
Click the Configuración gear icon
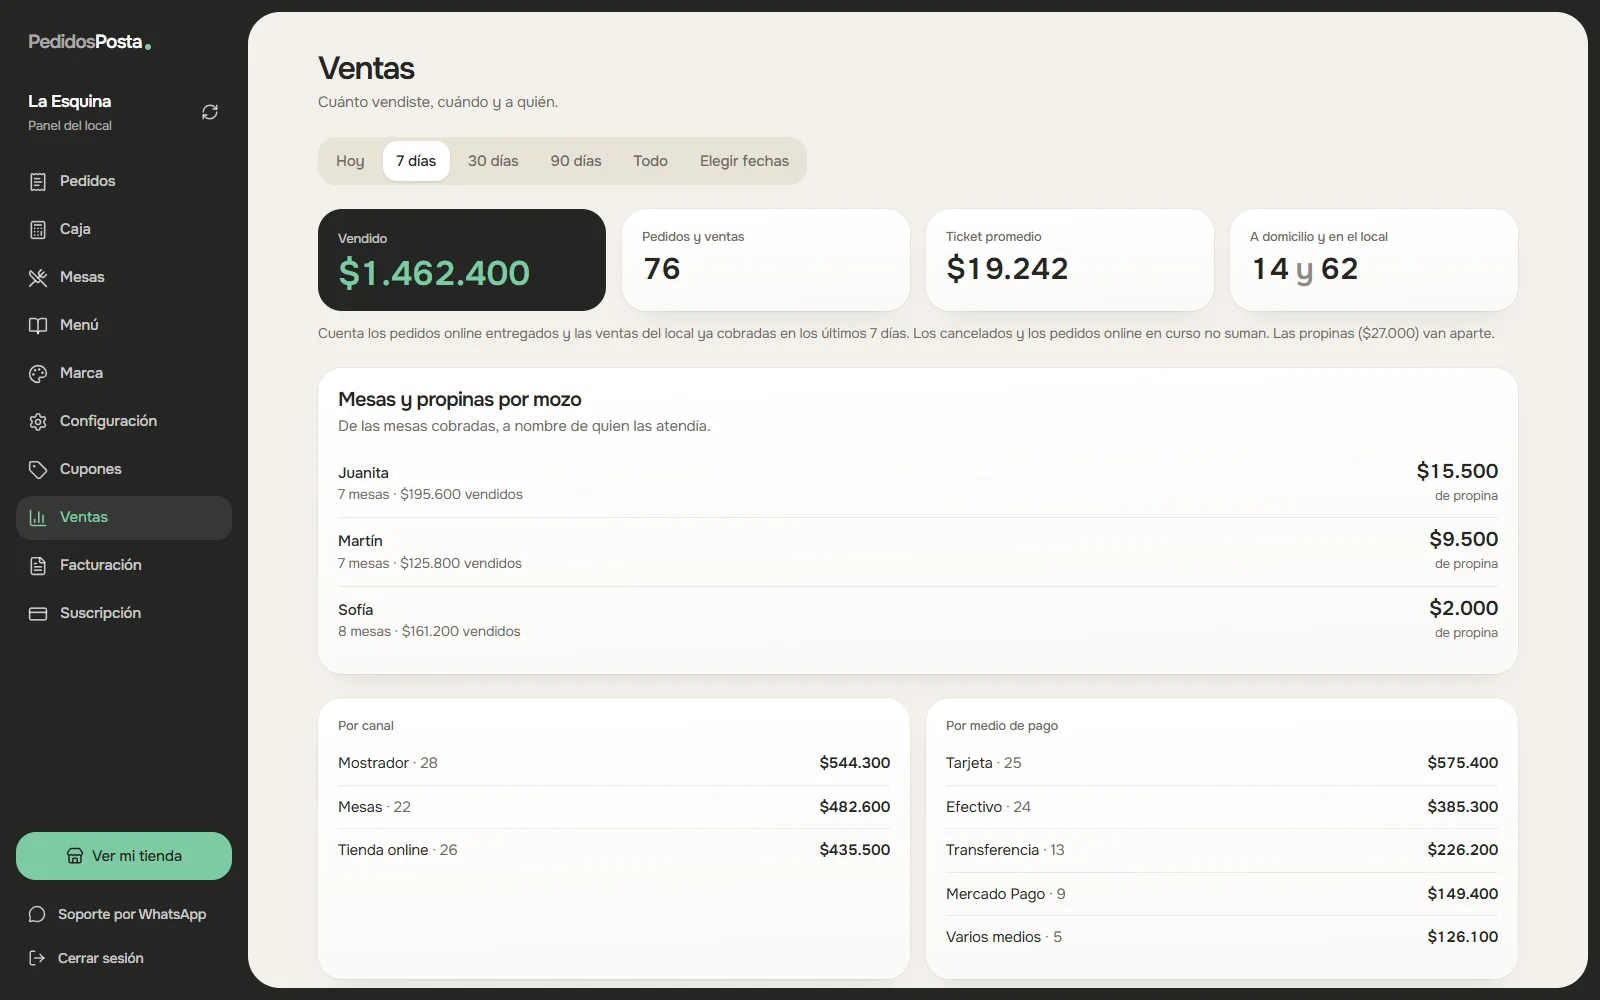tap(38, 421)
